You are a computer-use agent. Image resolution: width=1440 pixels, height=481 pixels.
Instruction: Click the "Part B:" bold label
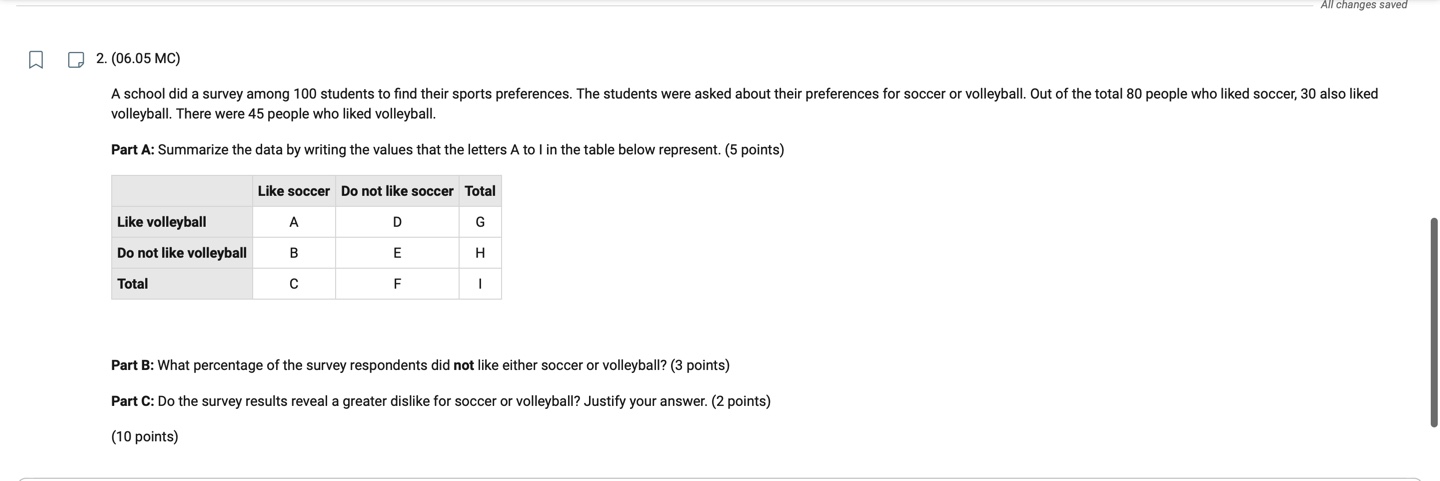(132, 366)
